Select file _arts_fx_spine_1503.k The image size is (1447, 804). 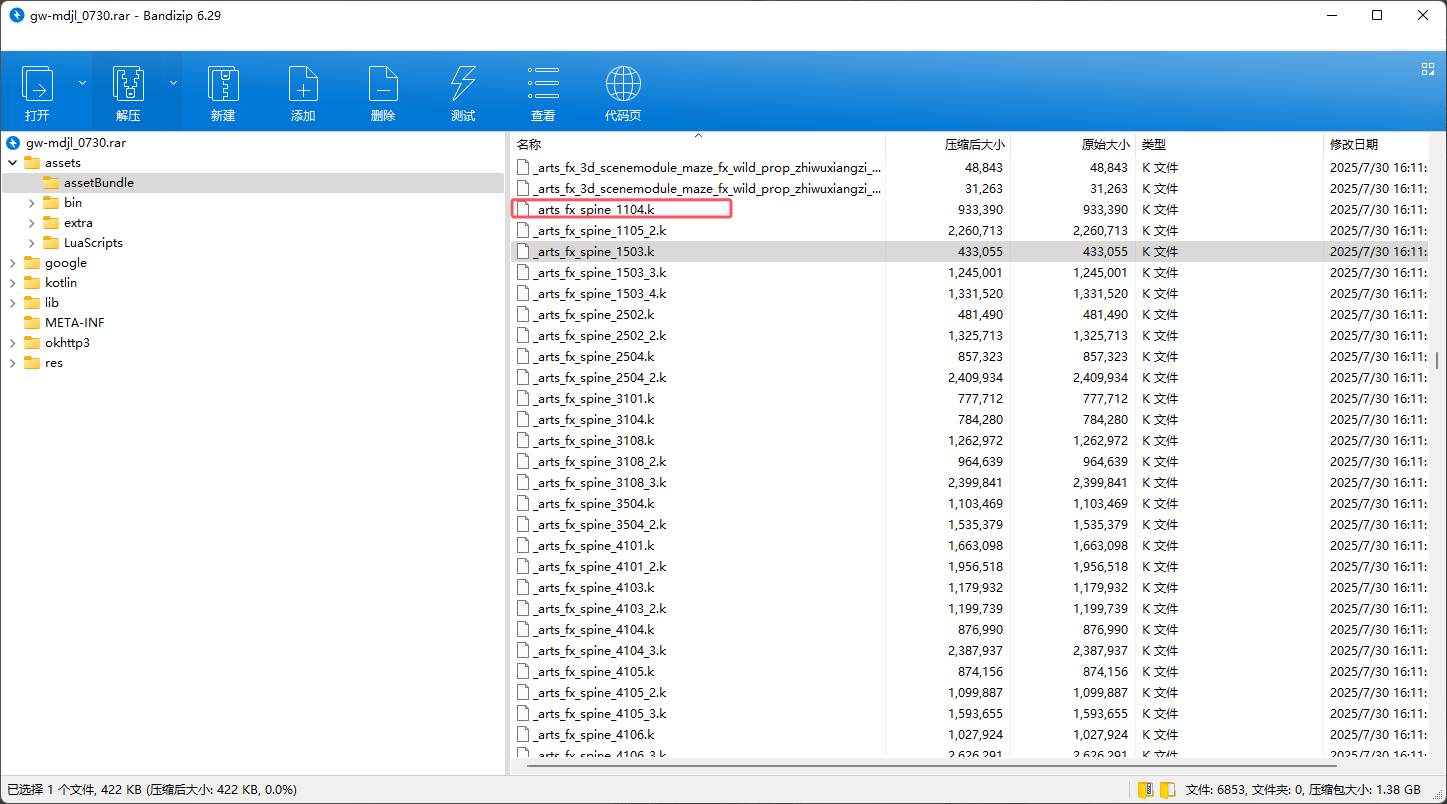(x=594, y=252)
